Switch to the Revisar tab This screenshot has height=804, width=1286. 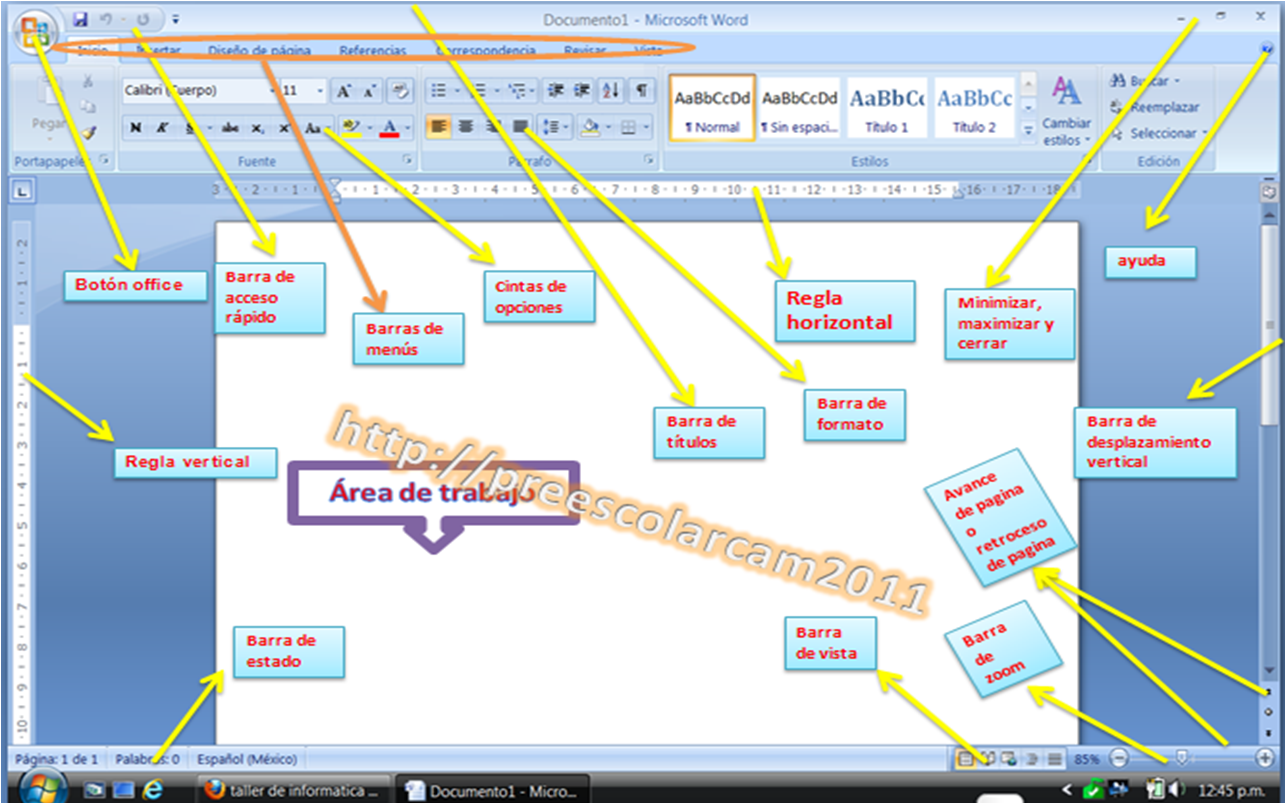[x=584, y=50]
